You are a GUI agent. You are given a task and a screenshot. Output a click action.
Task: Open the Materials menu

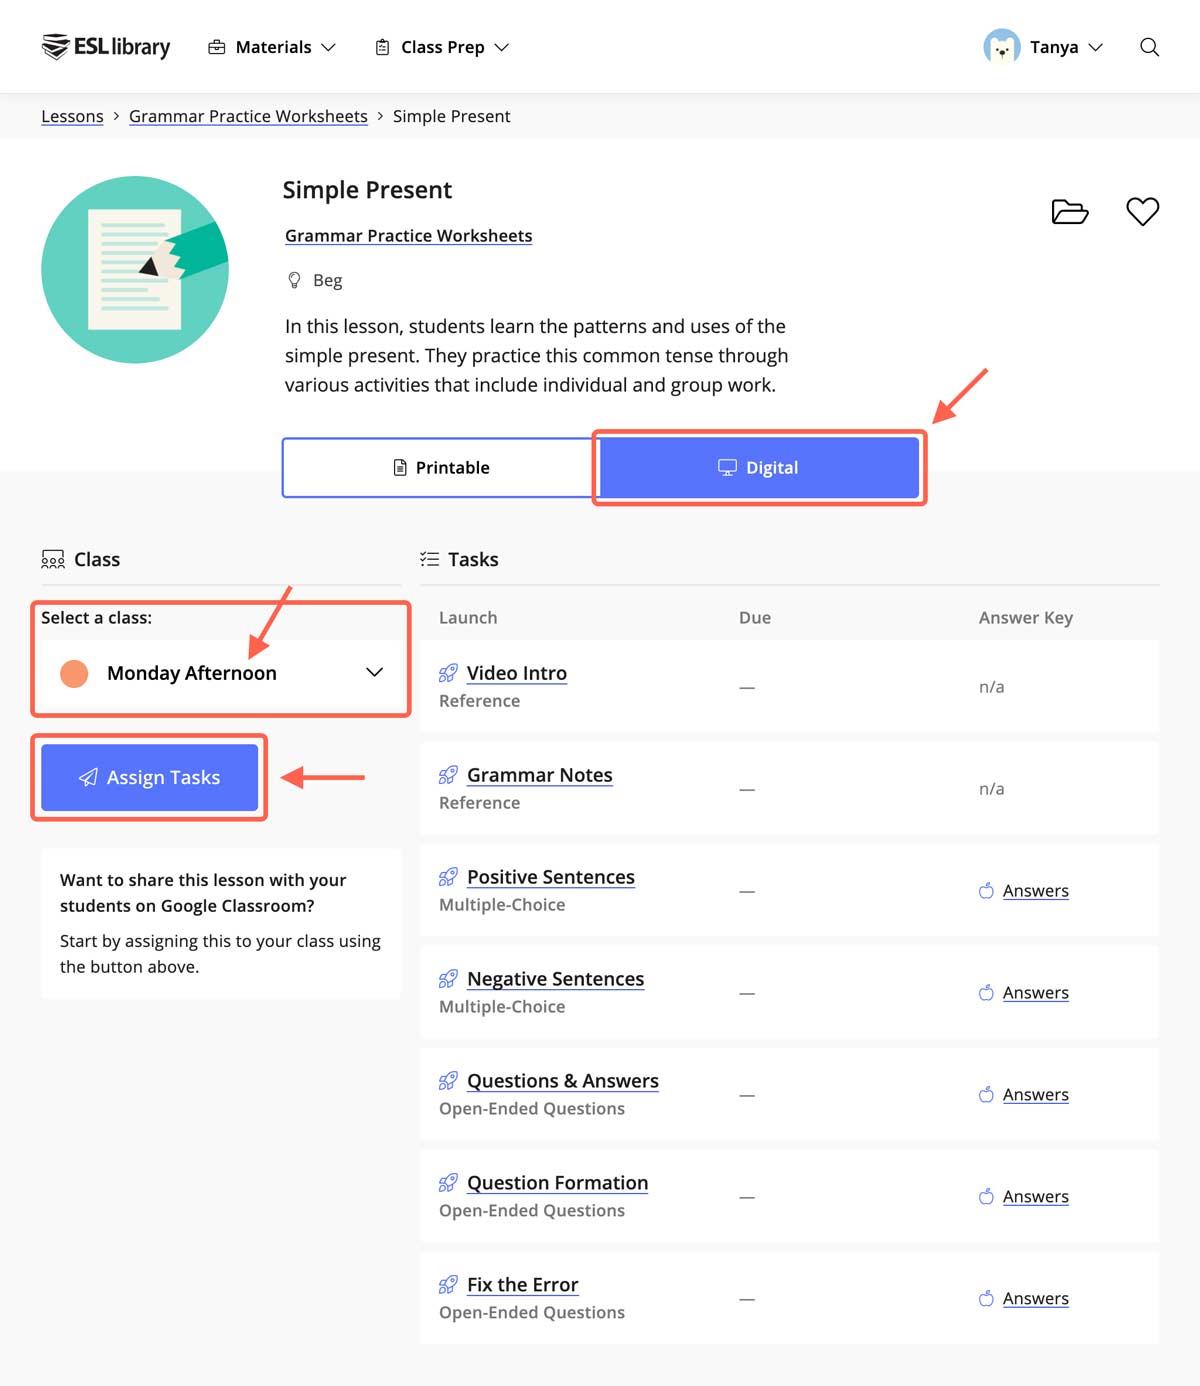[x=271, y=47]
